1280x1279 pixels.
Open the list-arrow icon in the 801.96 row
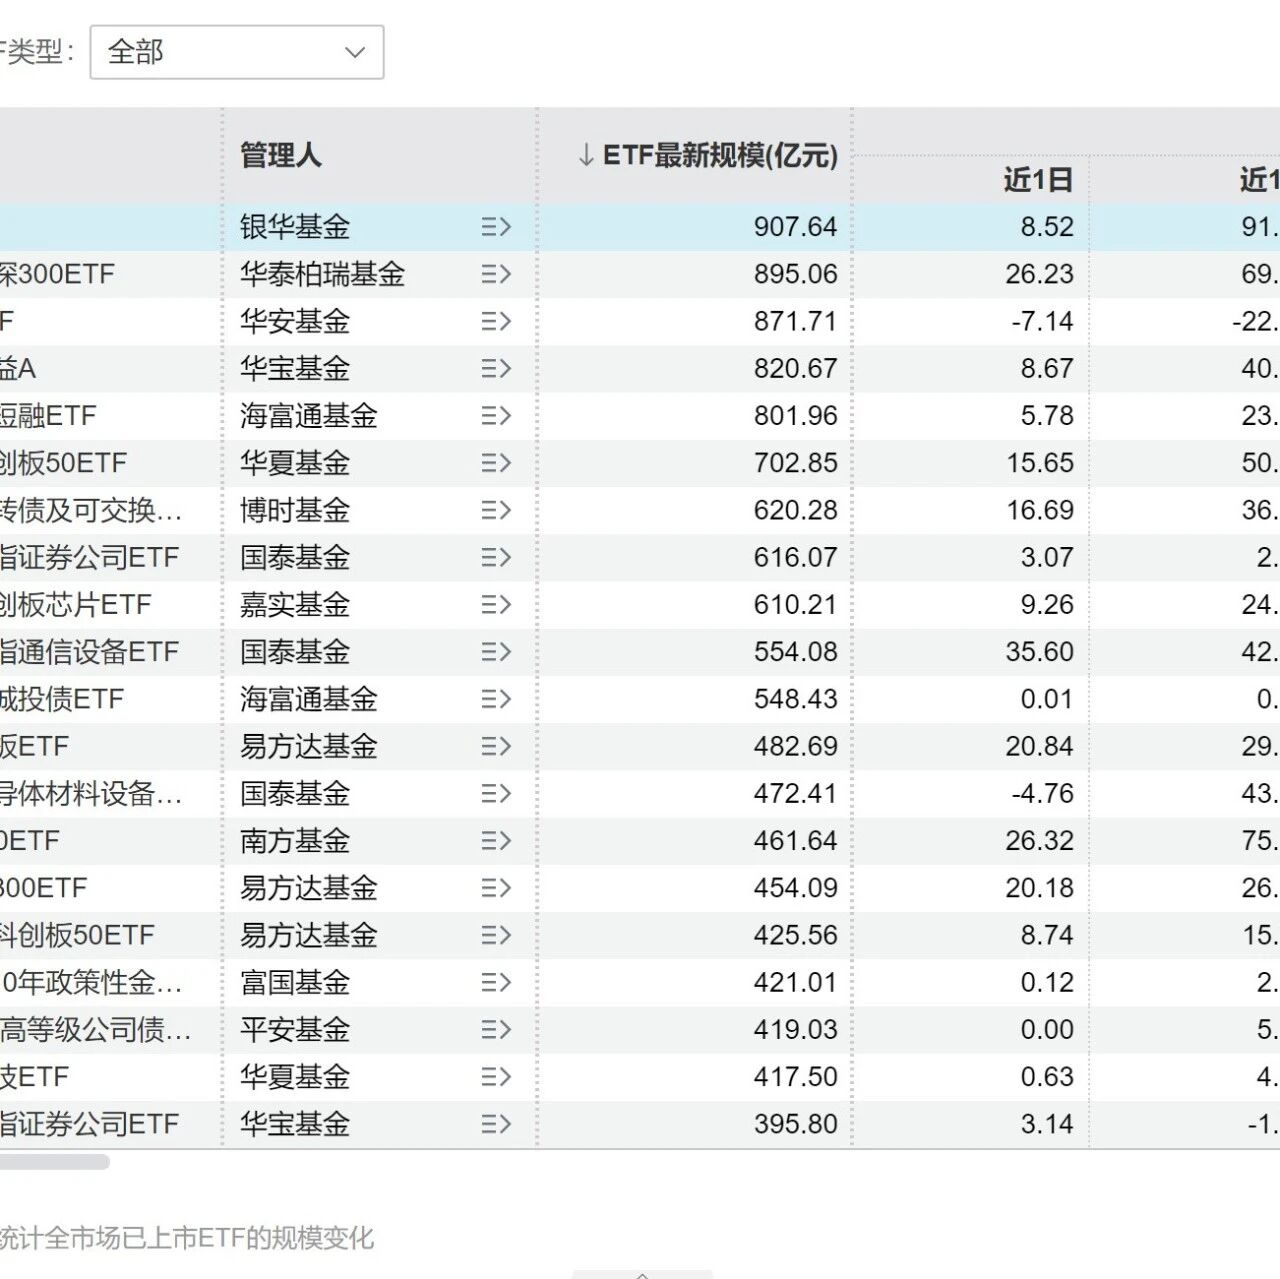click(496, 416)
